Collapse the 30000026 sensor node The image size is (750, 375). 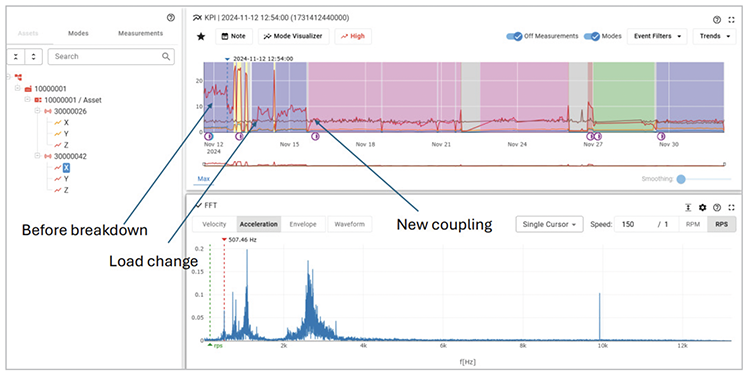point(37,111)
